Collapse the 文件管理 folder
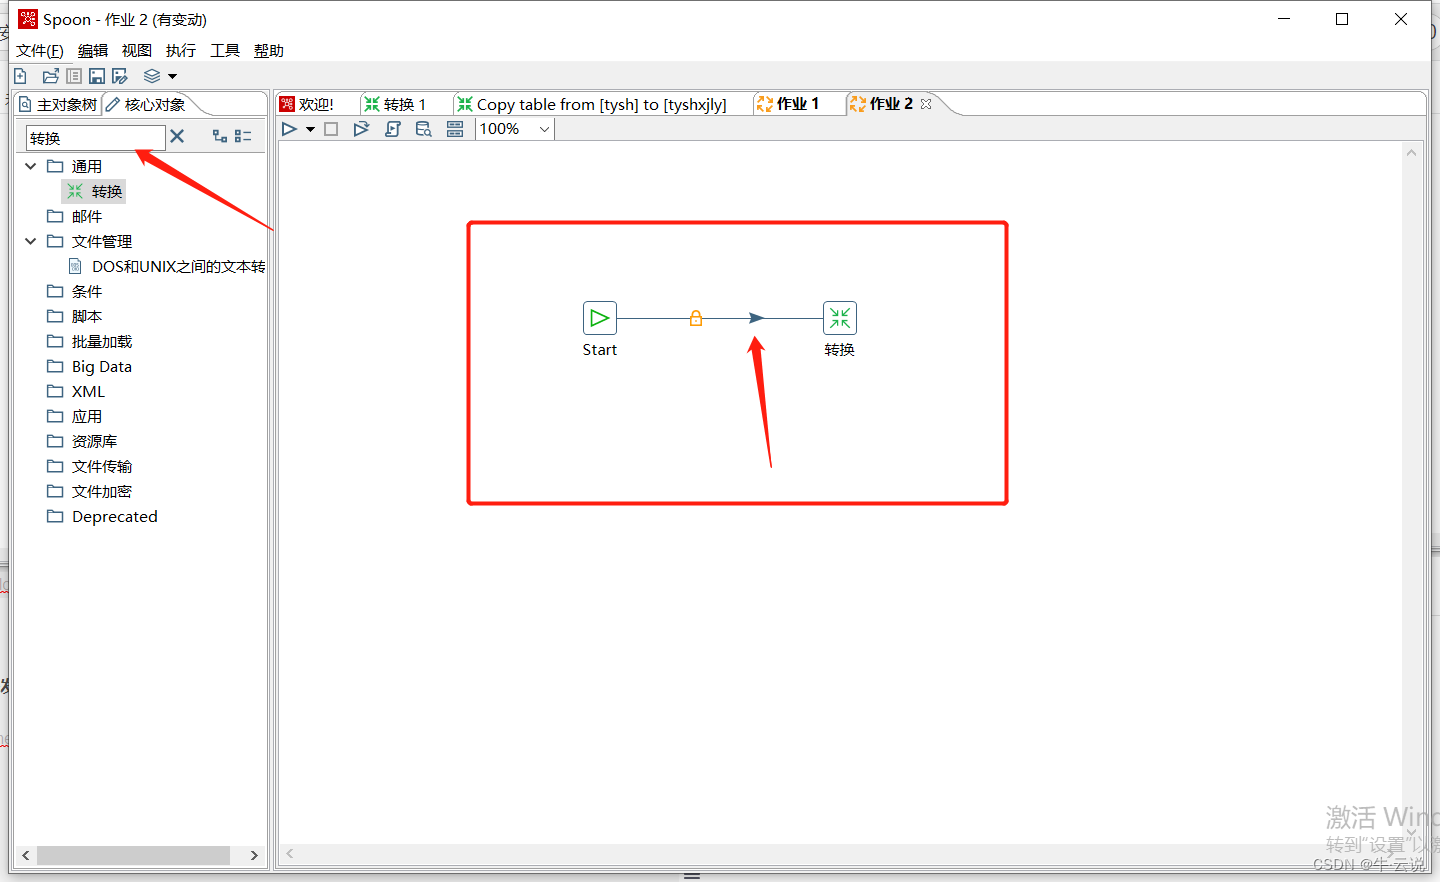 (31, 241)
